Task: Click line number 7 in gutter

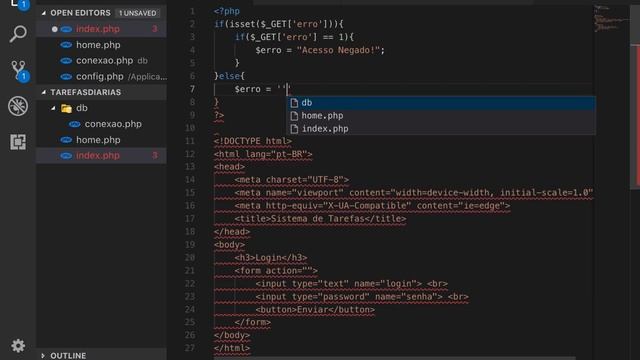Action: tap(192, 89)
